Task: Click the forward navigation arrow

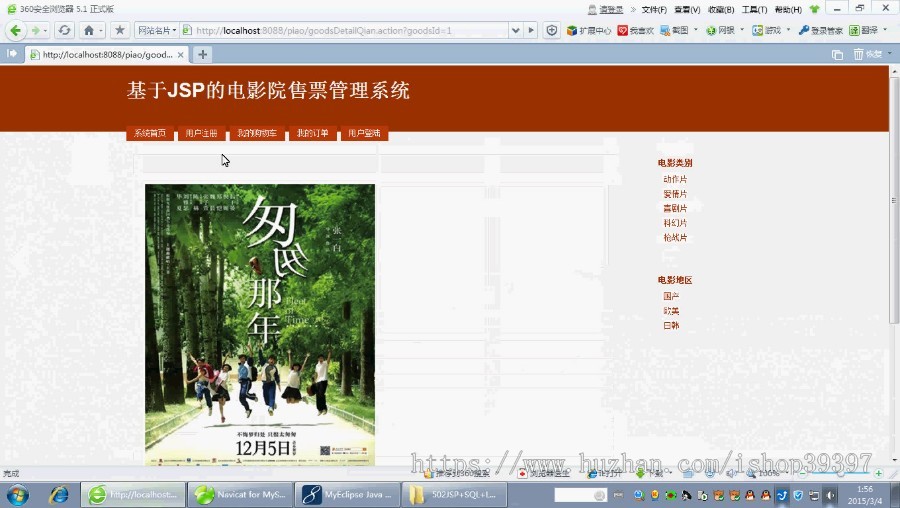Action: (36, 30)
